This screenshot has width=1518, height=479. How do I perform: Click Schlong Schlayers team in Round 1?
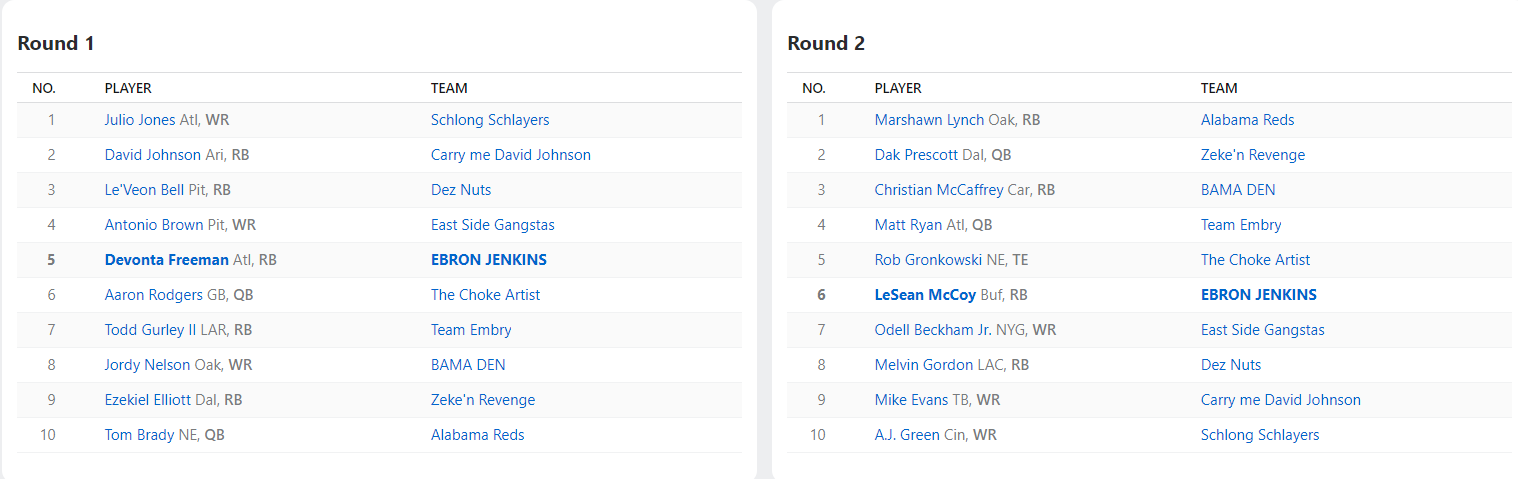(x=490, y=120)
